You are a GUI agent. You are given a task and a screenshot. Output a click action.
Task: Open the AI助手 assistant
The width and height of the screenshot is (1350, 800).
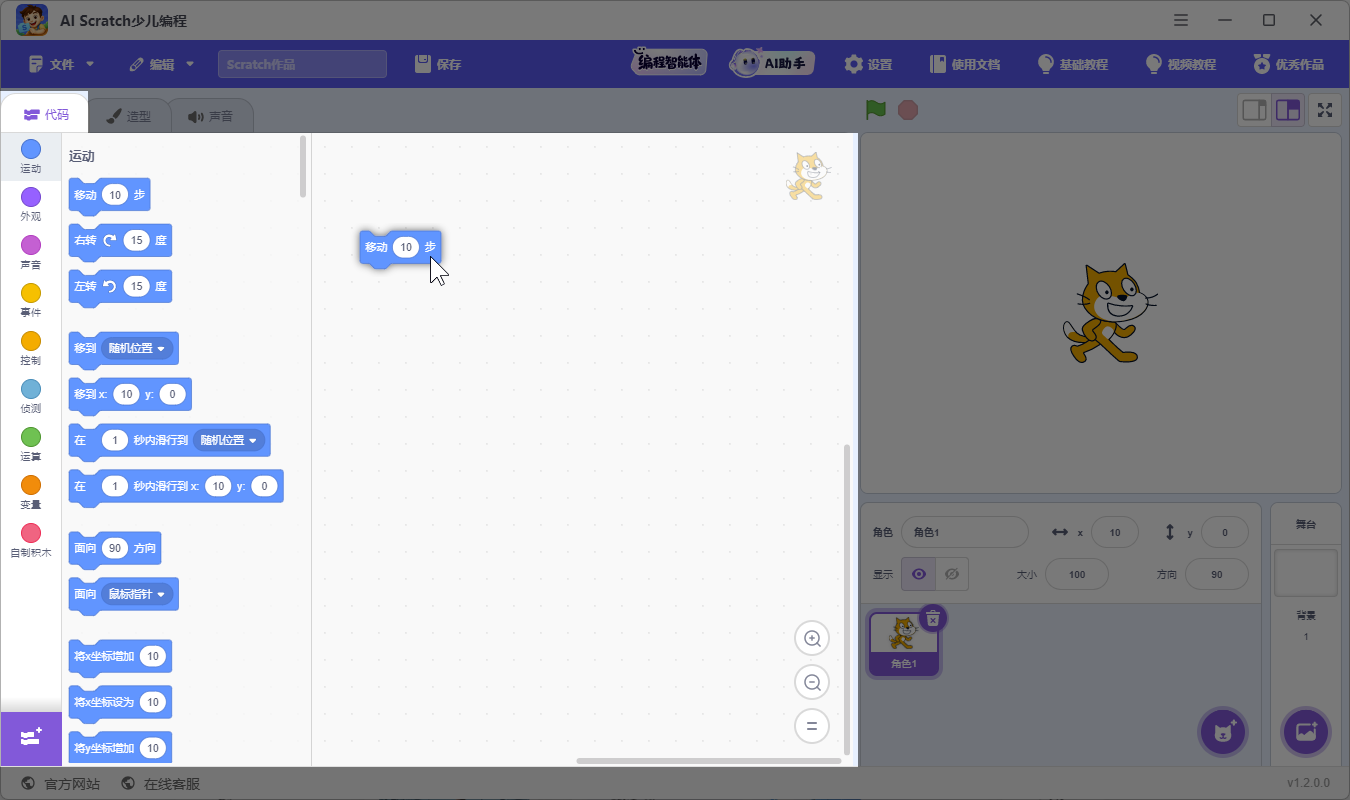[x=771, y=63]
